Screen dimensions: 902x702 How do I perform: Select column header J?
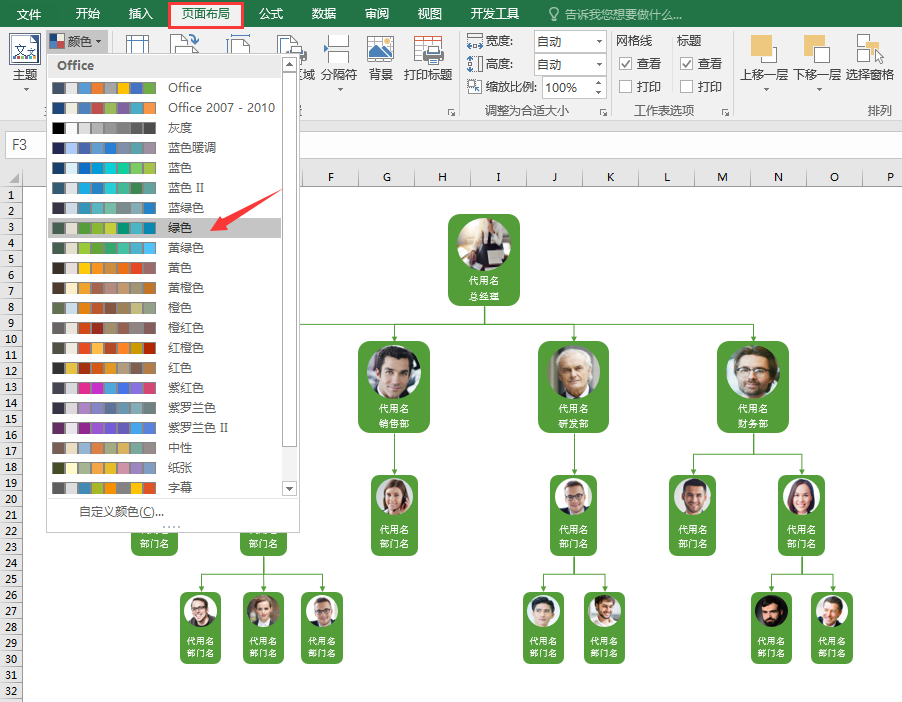[554, 177]
